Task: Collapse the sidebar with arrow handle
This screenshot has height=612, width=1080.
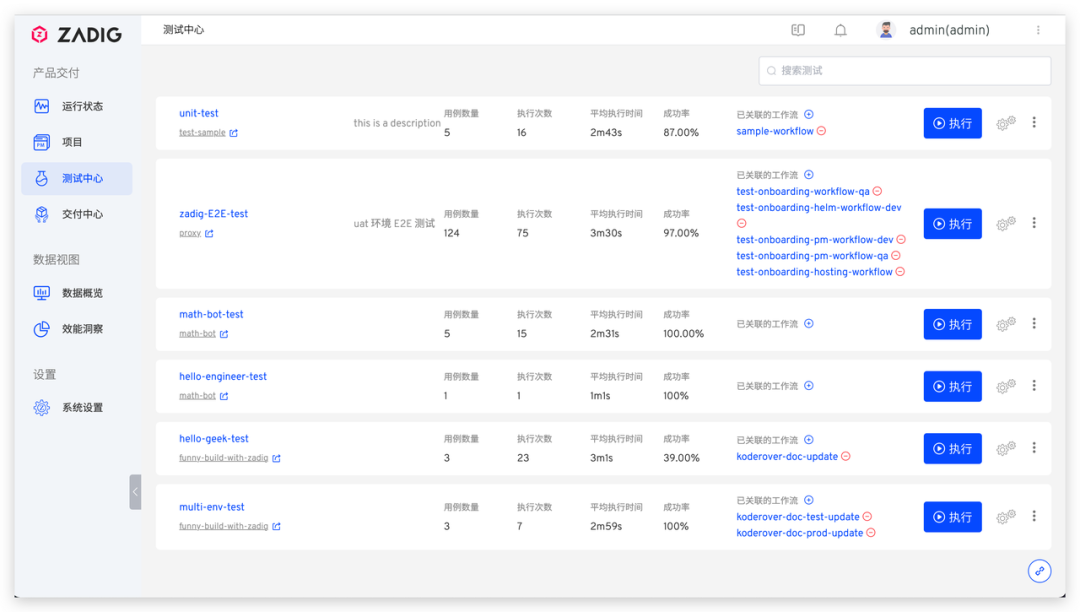Action: coord(135,492)
